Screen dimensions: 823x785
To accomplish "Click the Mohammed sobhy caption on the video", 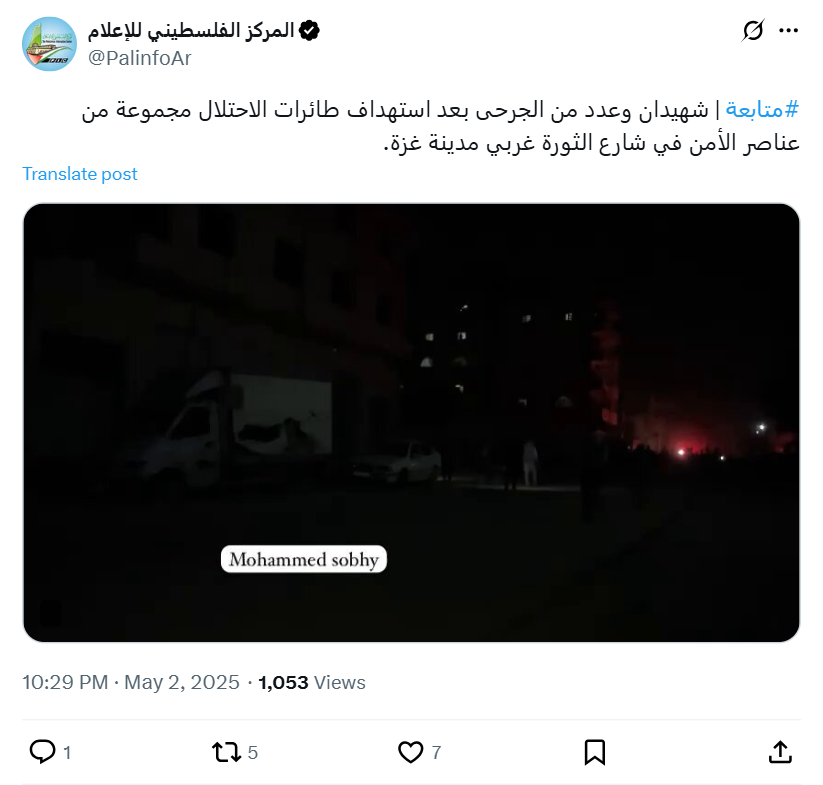I will 304,559.
